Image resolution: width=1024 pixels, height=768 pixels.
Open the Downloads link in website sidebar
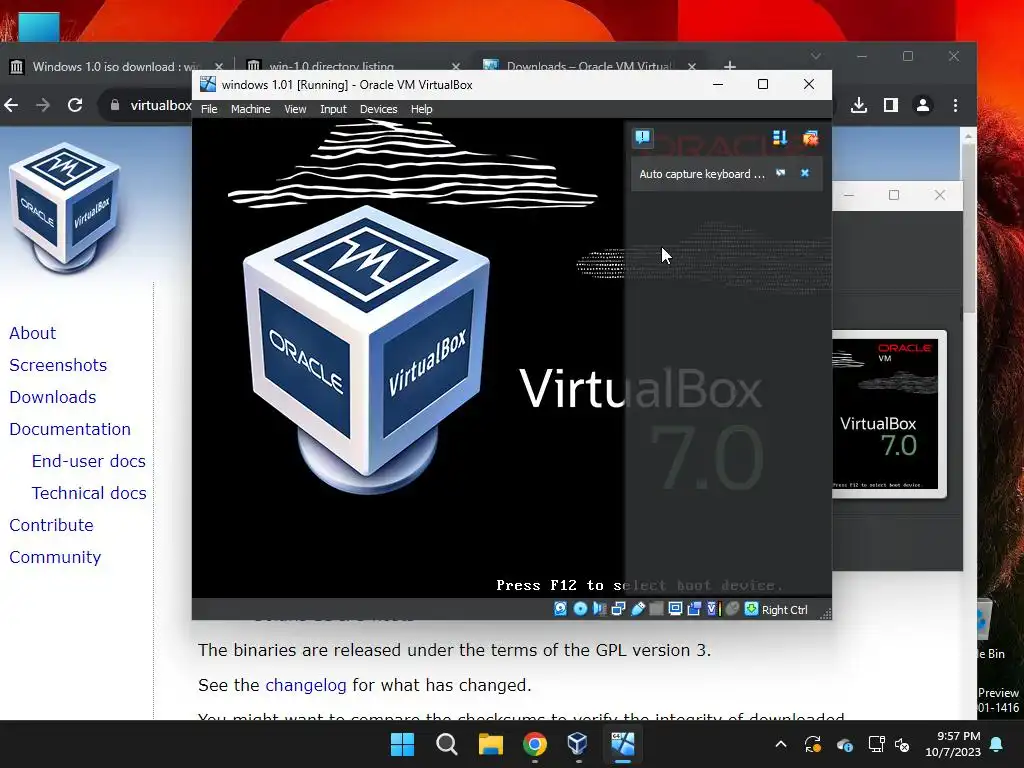53,397
